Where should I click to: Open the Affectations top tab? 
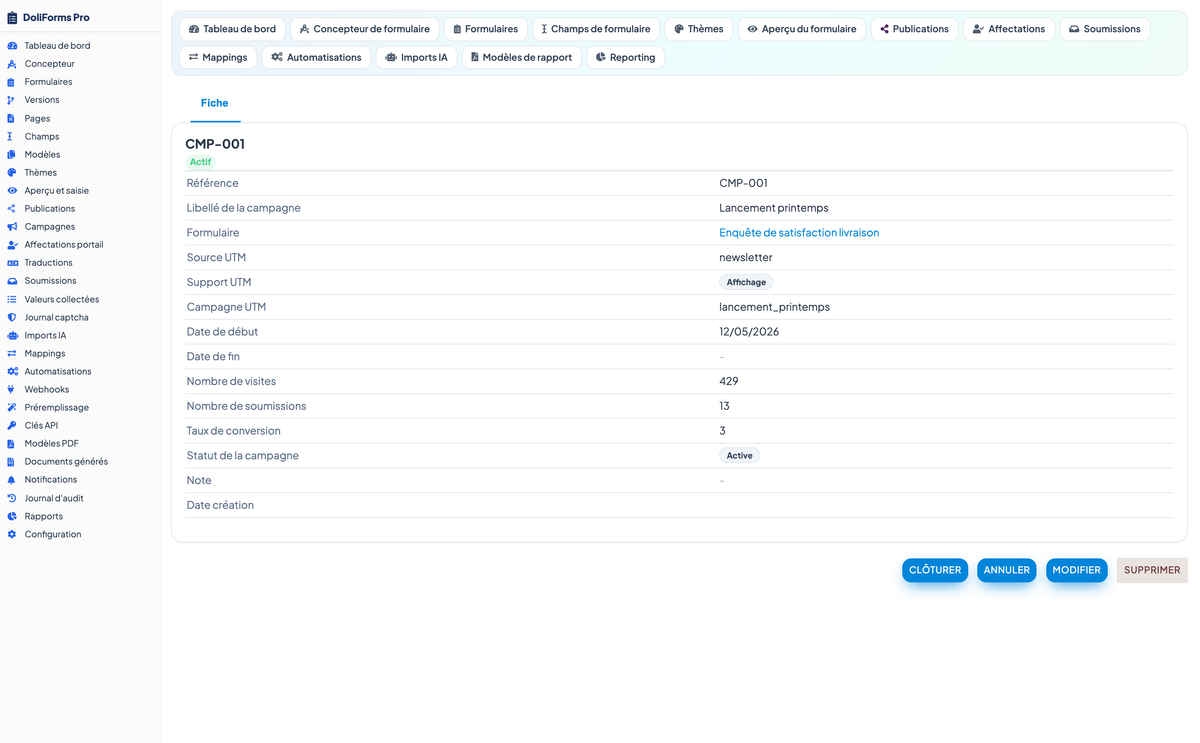(x=1009, y=29)
